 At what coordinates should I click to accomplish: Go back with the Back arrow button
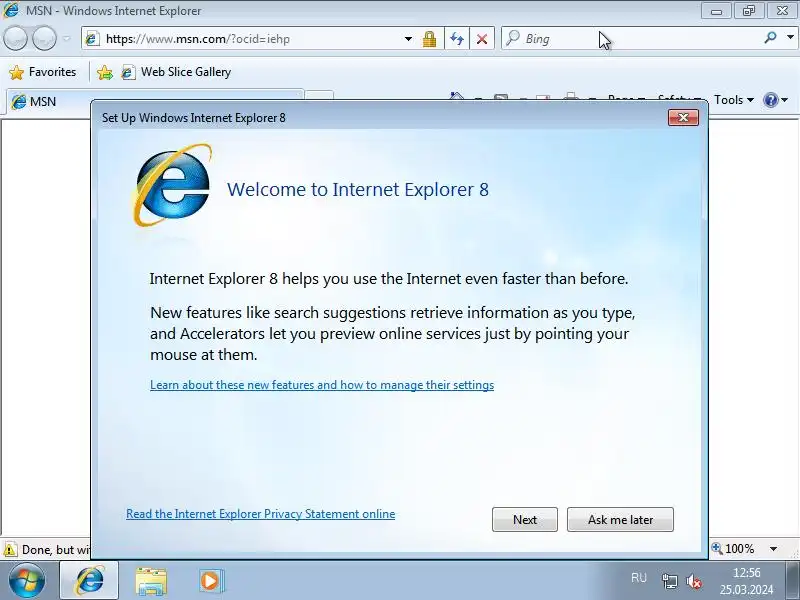pyautogui.click(x=16, y=39)
